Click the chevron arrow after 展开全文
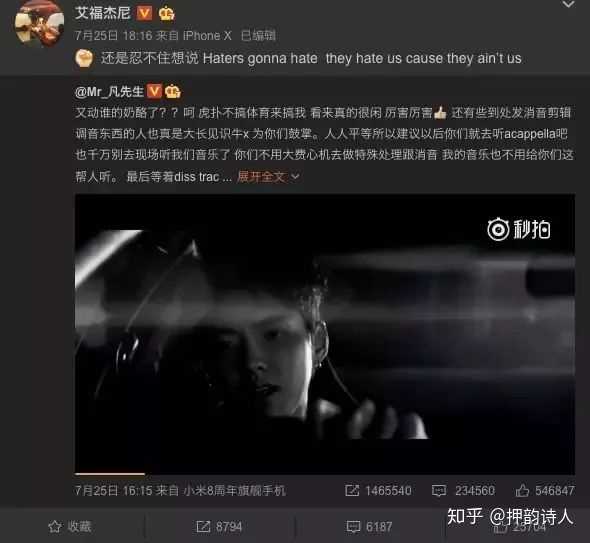The image size is (590, 543). pos(295,176)
